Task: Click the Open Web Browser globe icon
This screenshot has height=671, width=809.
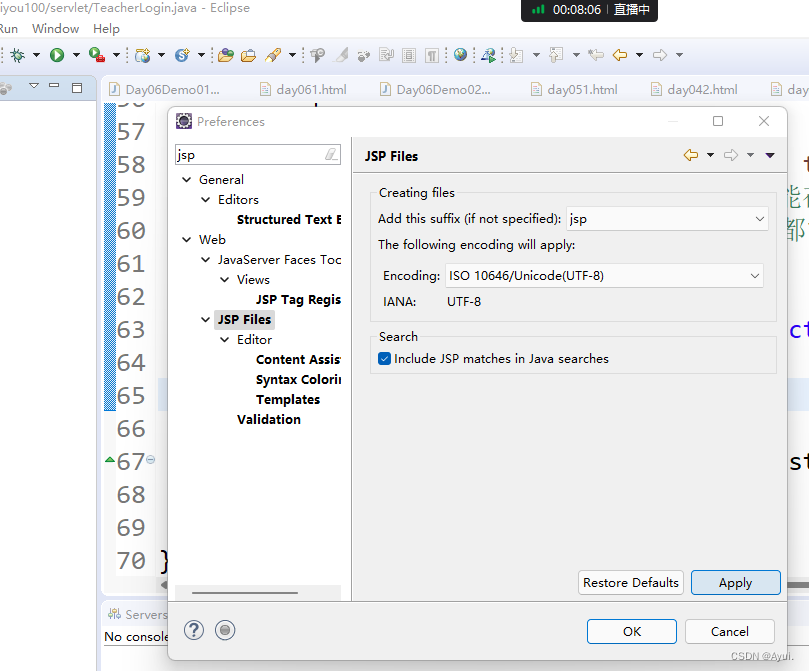Action: click(x=460, y=55)
